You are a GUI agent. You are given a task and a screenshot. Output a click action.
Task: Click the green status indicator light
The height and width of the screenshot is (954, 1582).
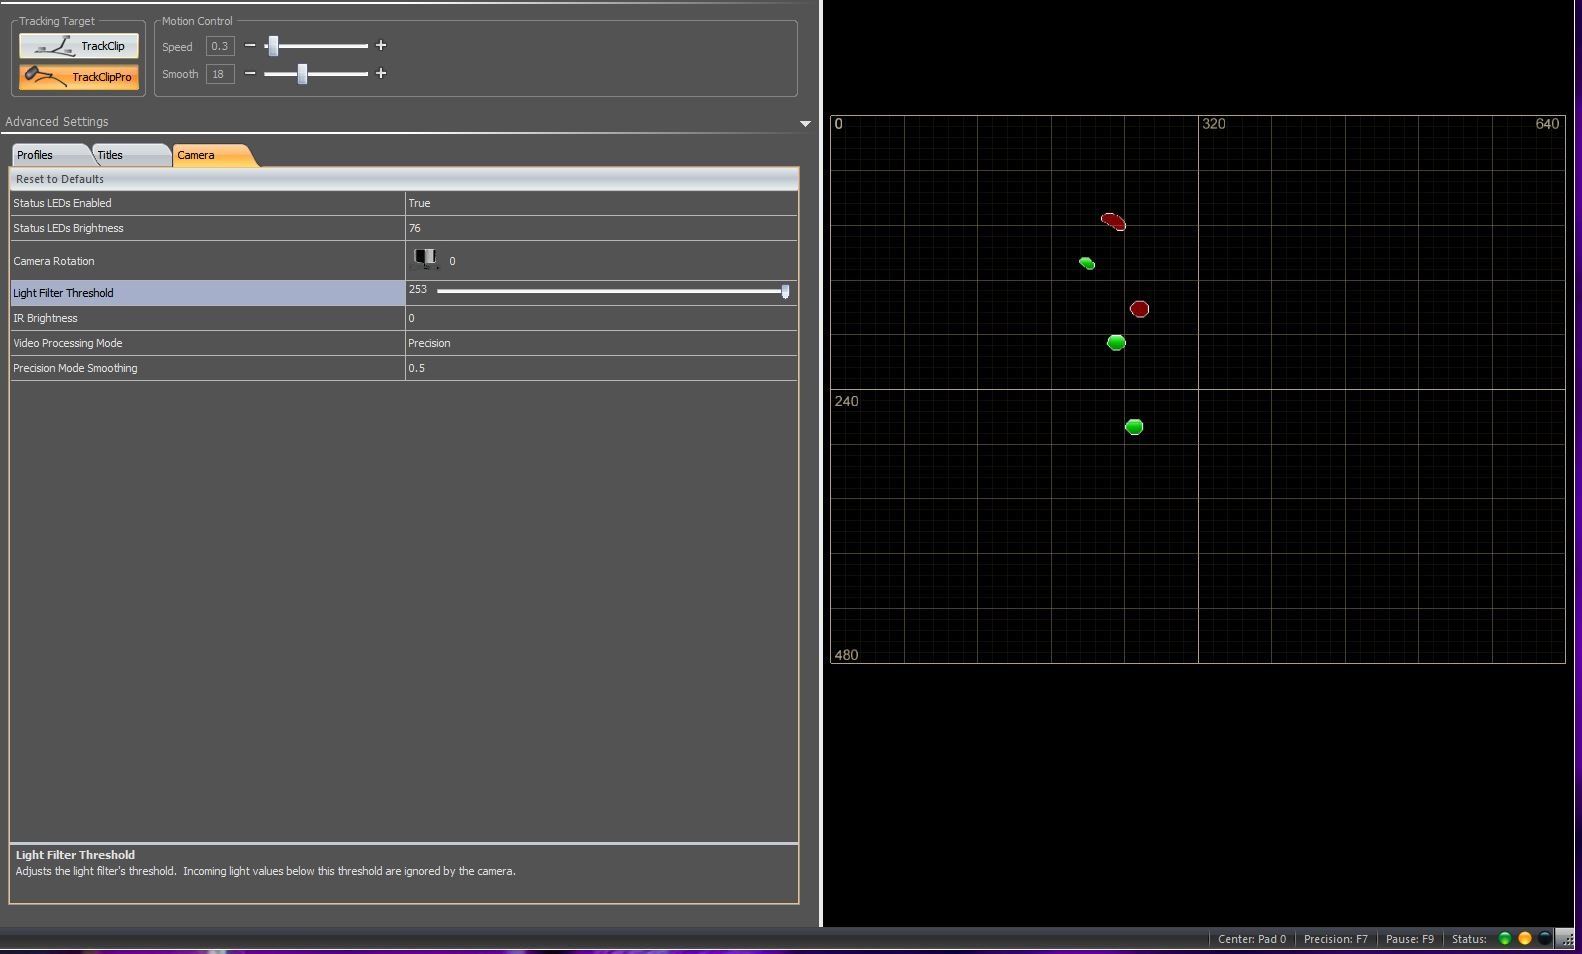tap(1504, 939)
